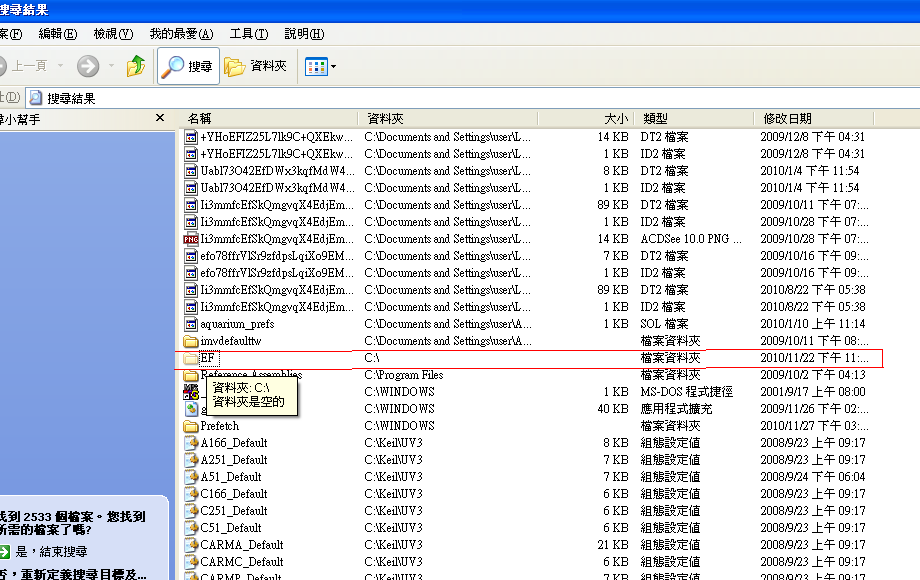The image size is (920, 580).
Task: Select the 40 KB 應用程式擴充 file icon
Action: click(190, 409)
